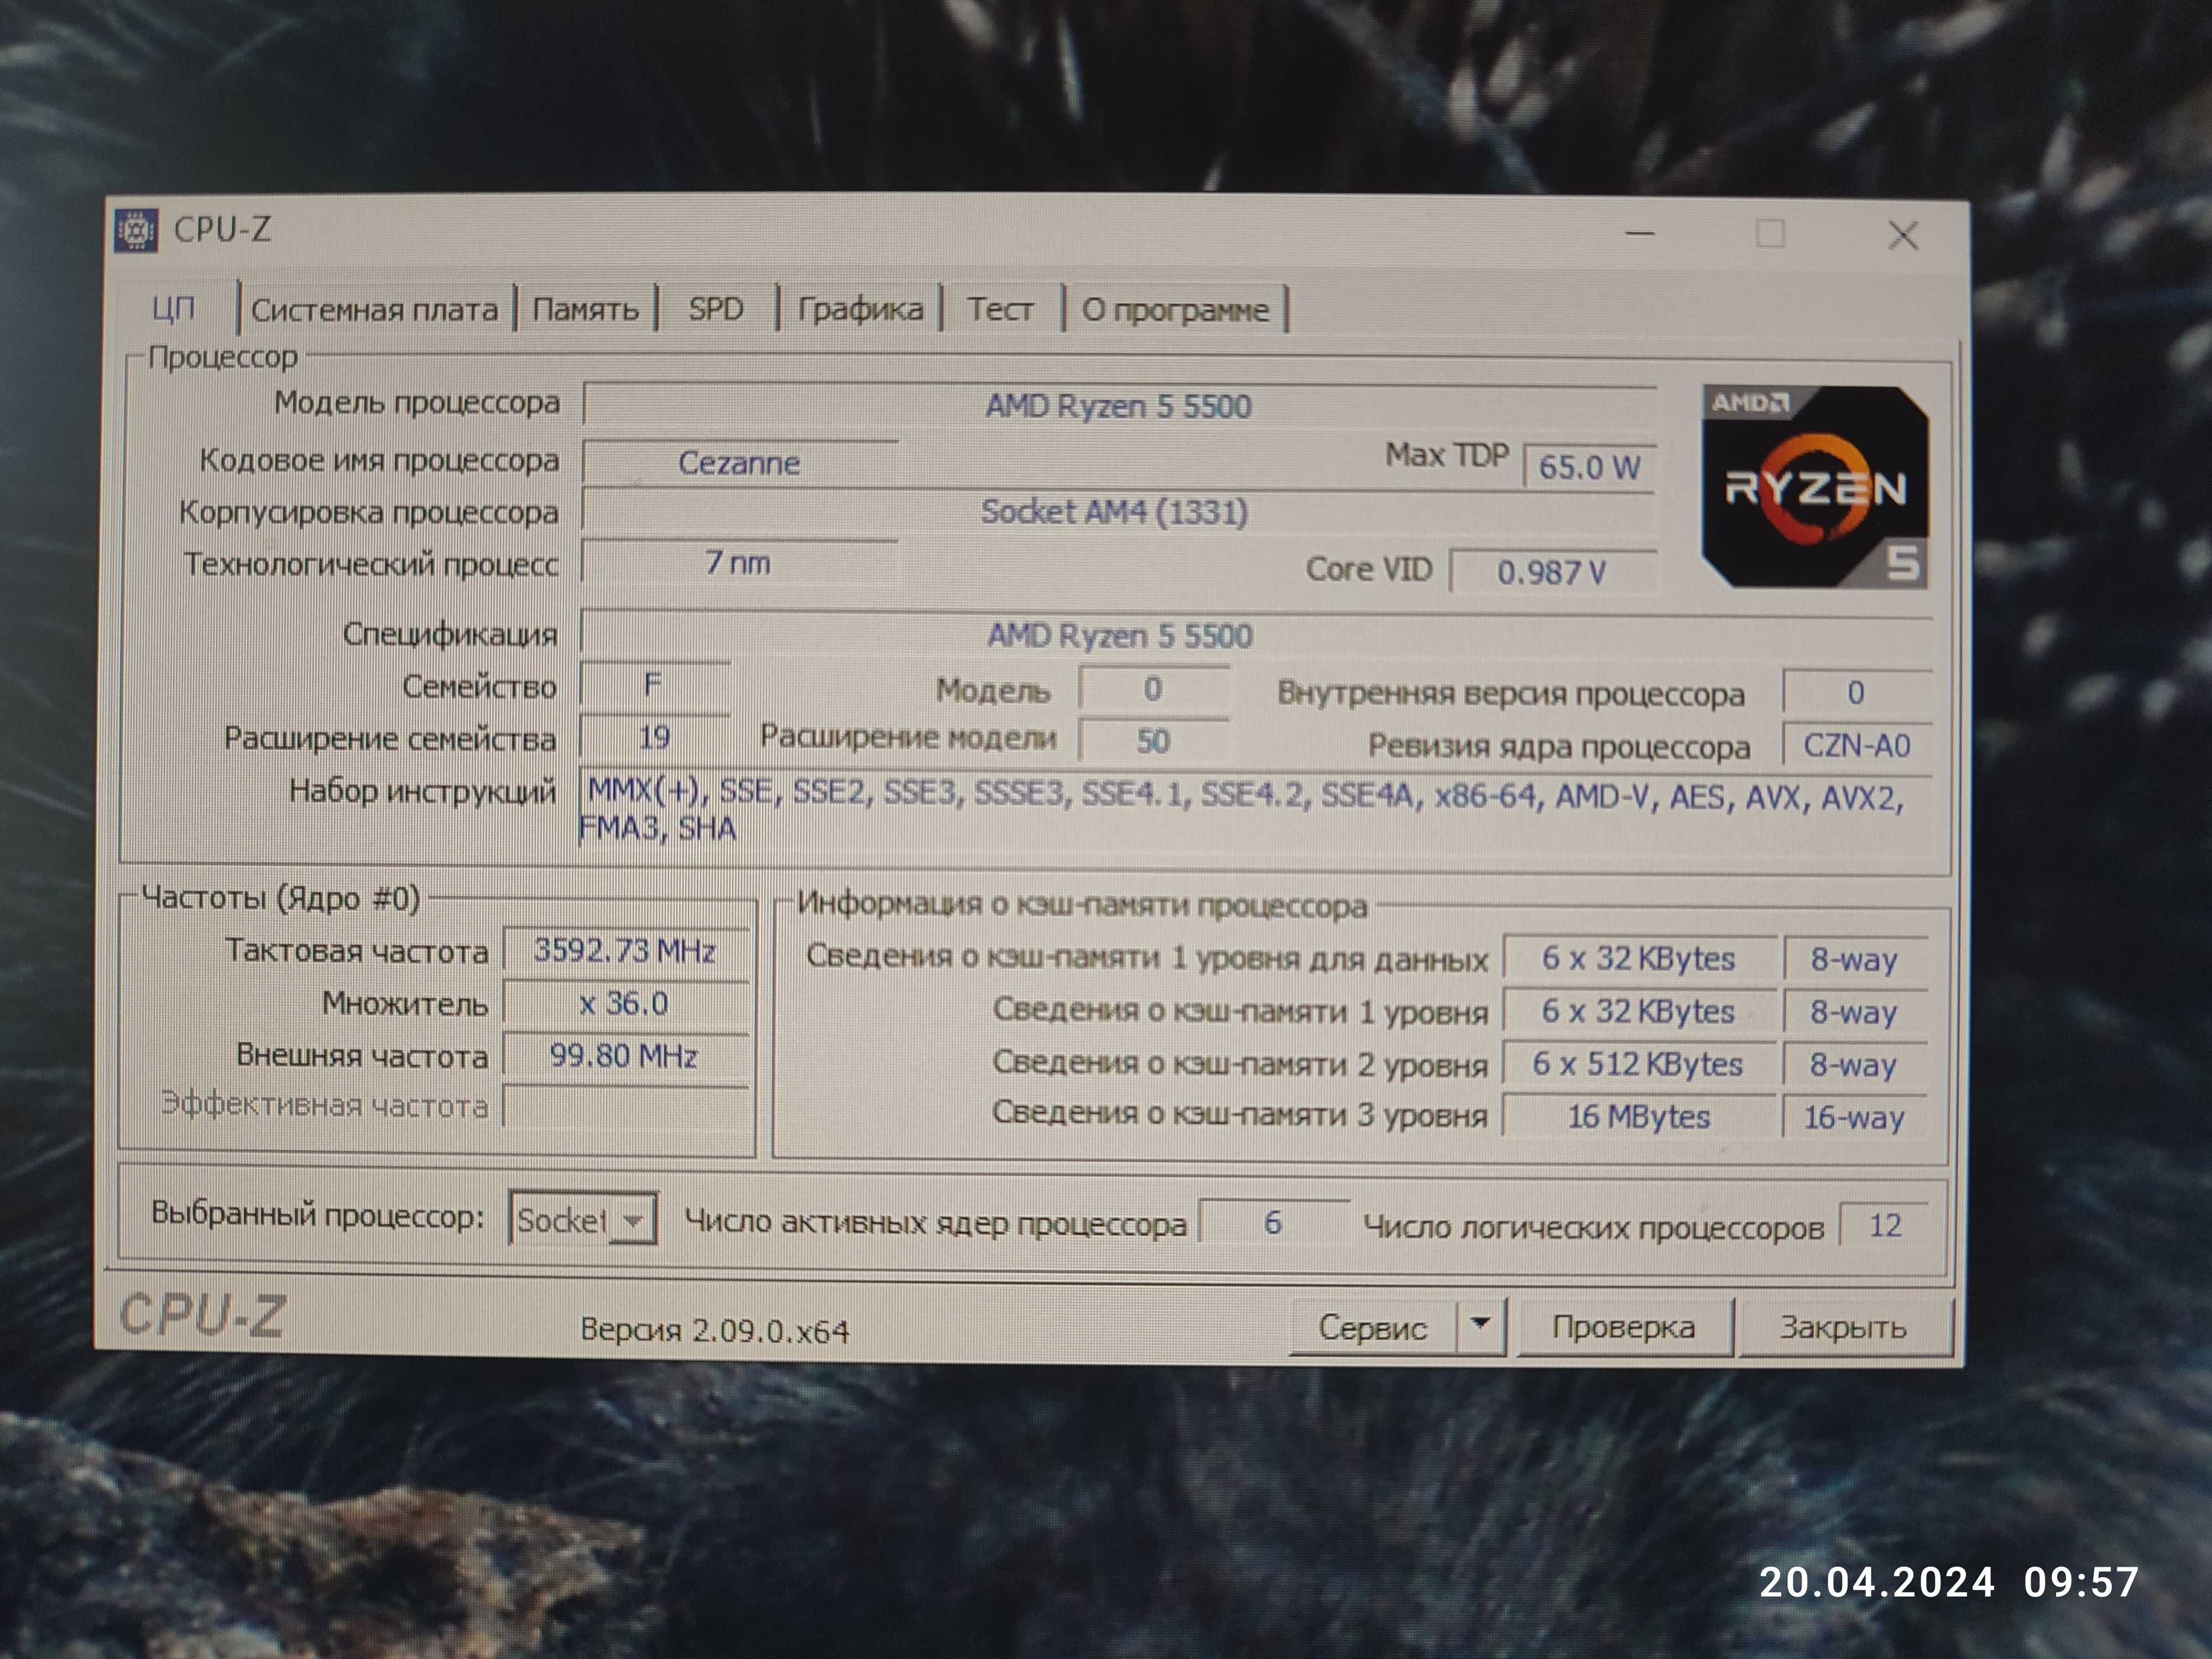The image size is (2212, 1659).
Task: Close the CPU-Z window with X
Action: (x=1903, y=236)
